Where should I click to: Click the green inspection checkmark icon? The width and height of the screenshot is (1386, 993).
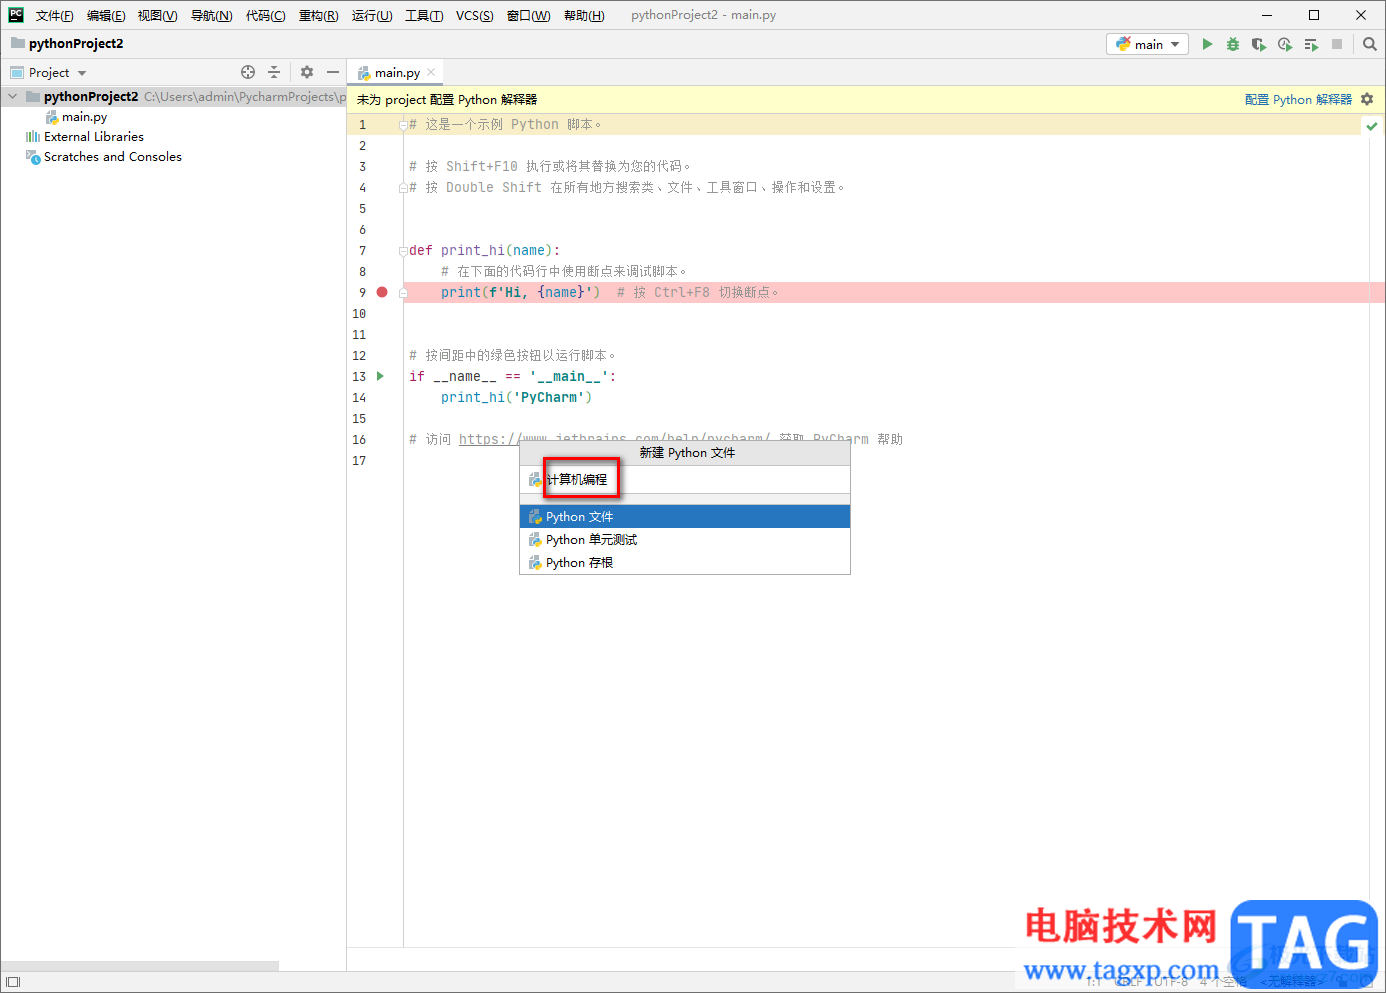(1372, 126)
